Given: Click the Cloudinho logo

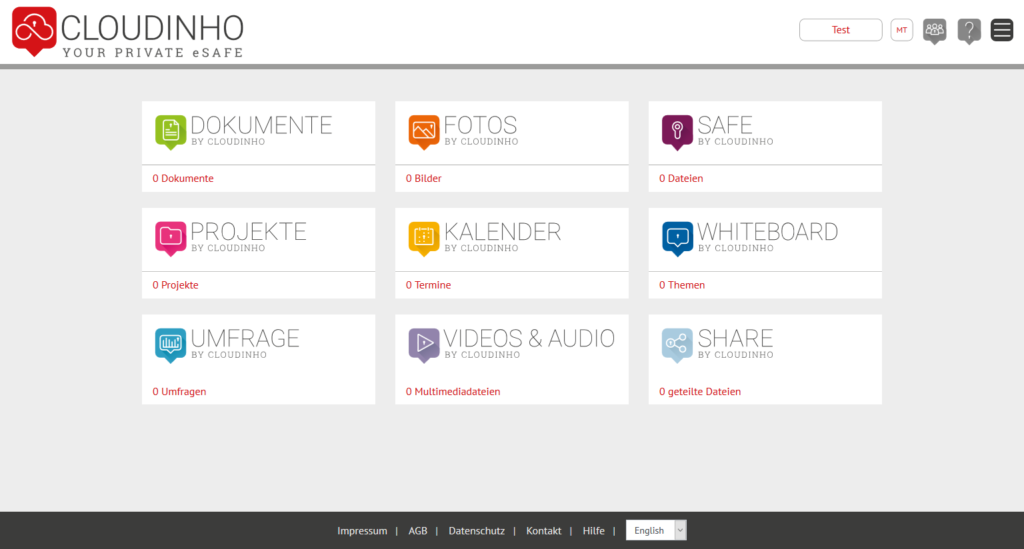Looking at the screenshot, I should point(128,32).
